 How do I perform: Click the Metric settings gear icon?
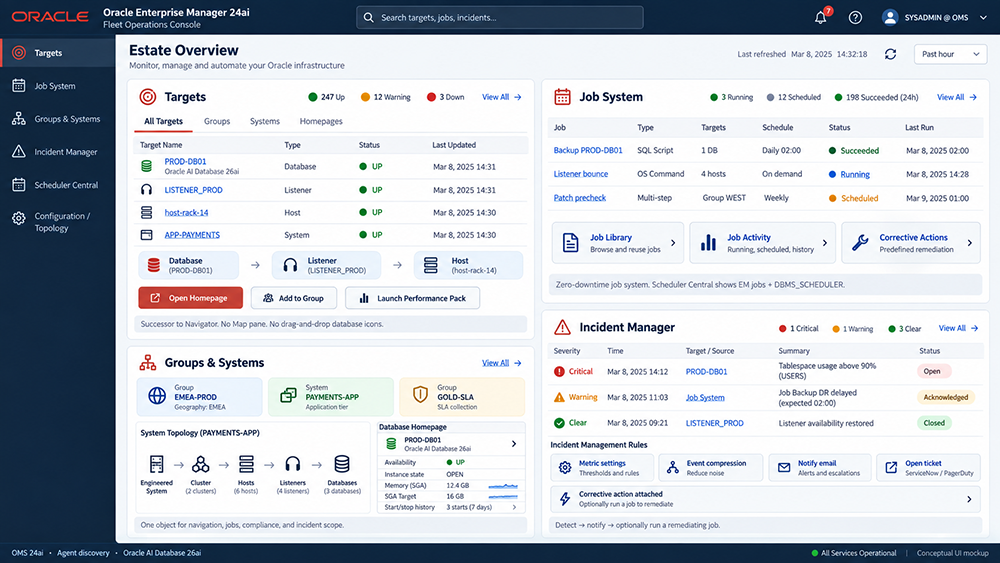click(x=564, y=468)
